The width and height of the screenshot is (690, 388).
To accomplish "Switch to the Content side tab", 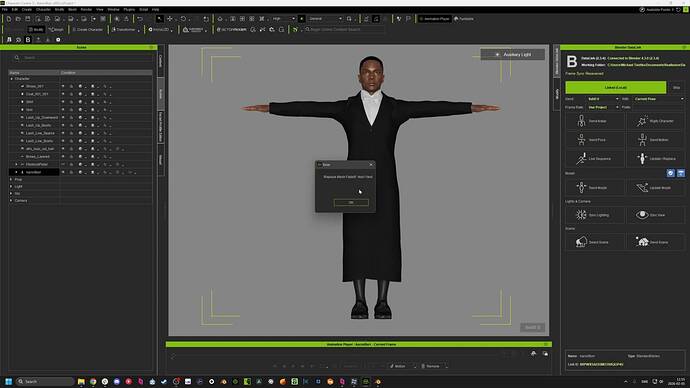I will [161, 61].
